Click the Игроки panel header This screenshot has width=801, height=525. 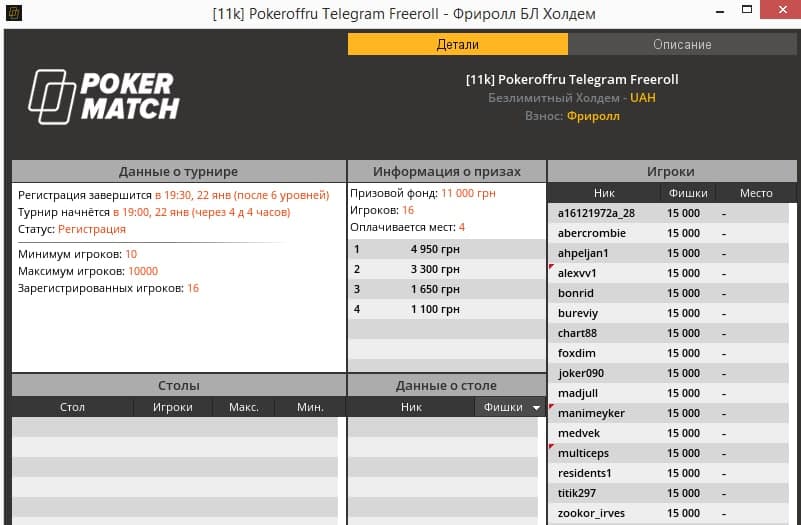coord(671,172)
